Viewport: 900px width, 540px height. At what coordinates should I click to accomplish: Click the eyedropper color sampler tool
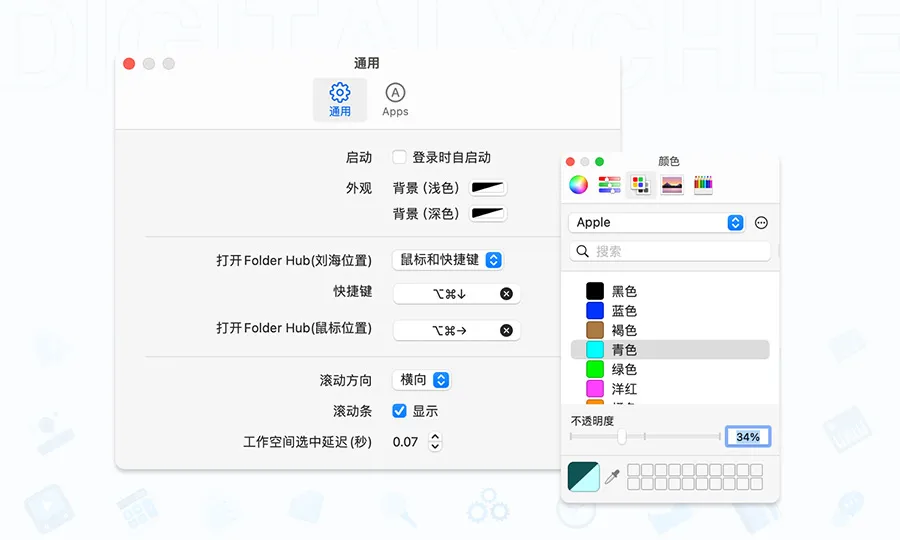(x=613, y=477)
